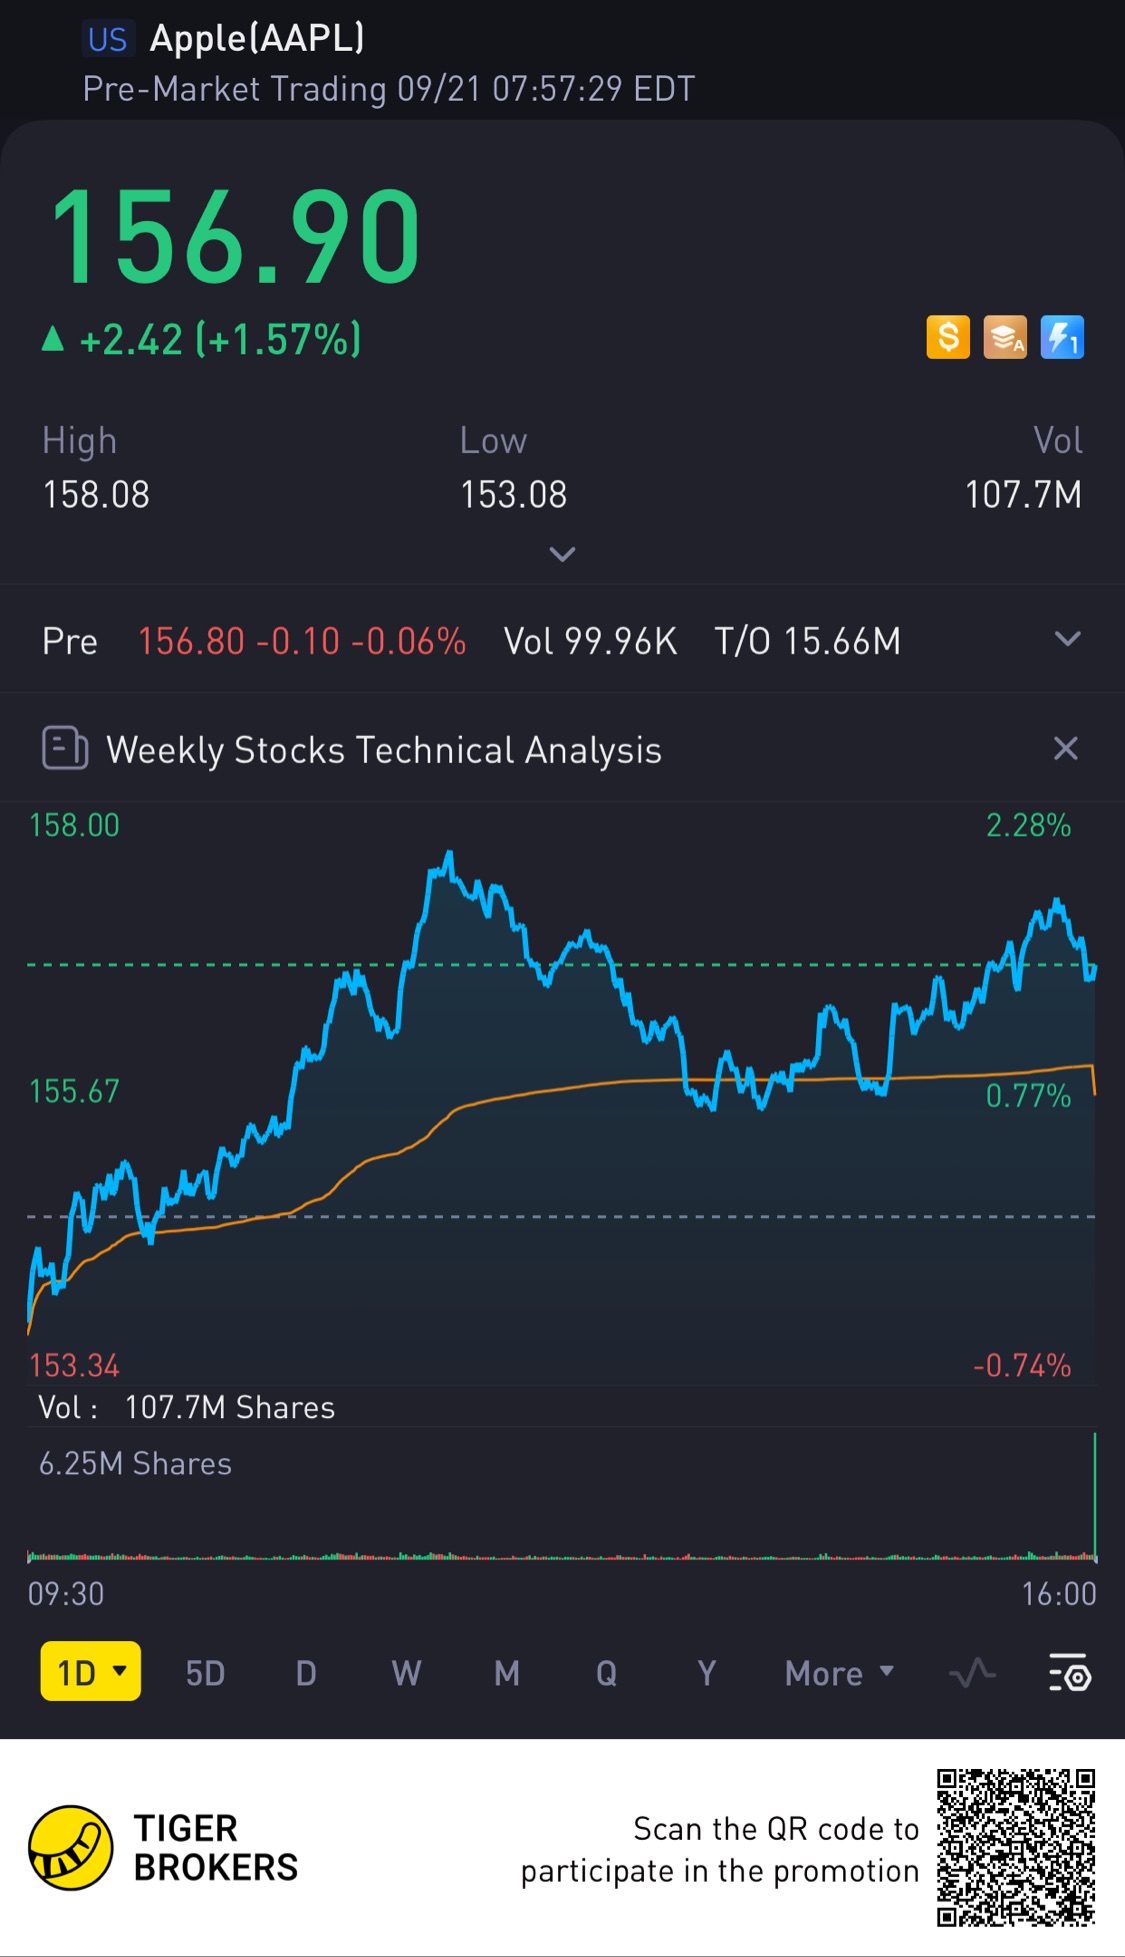Open the 1D timeframe dropdown
Screen dimensions: 1125x1957
[x=91, y=1672]
